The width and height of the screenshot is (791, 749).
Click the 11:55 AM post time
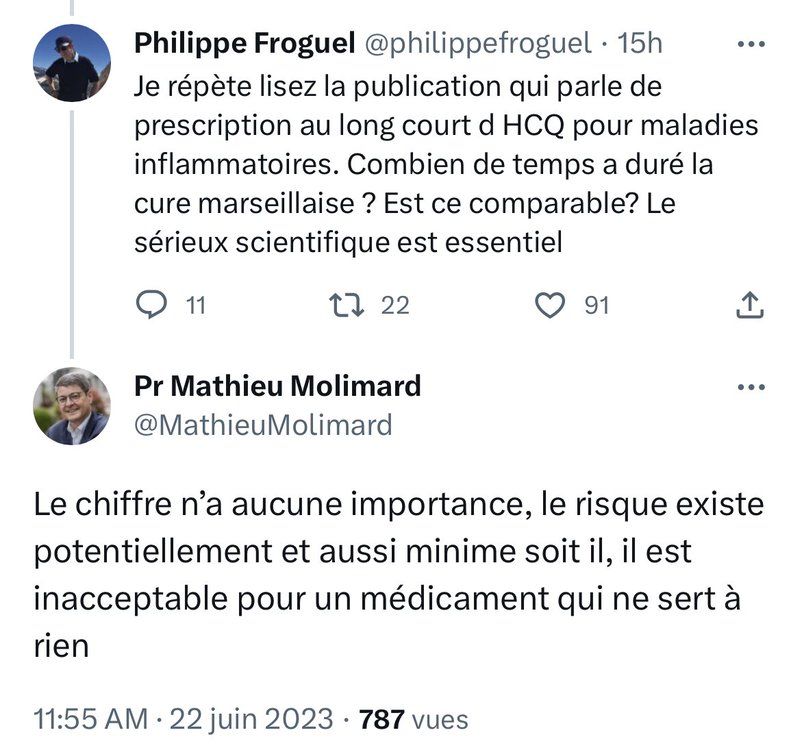pos(90,719)
